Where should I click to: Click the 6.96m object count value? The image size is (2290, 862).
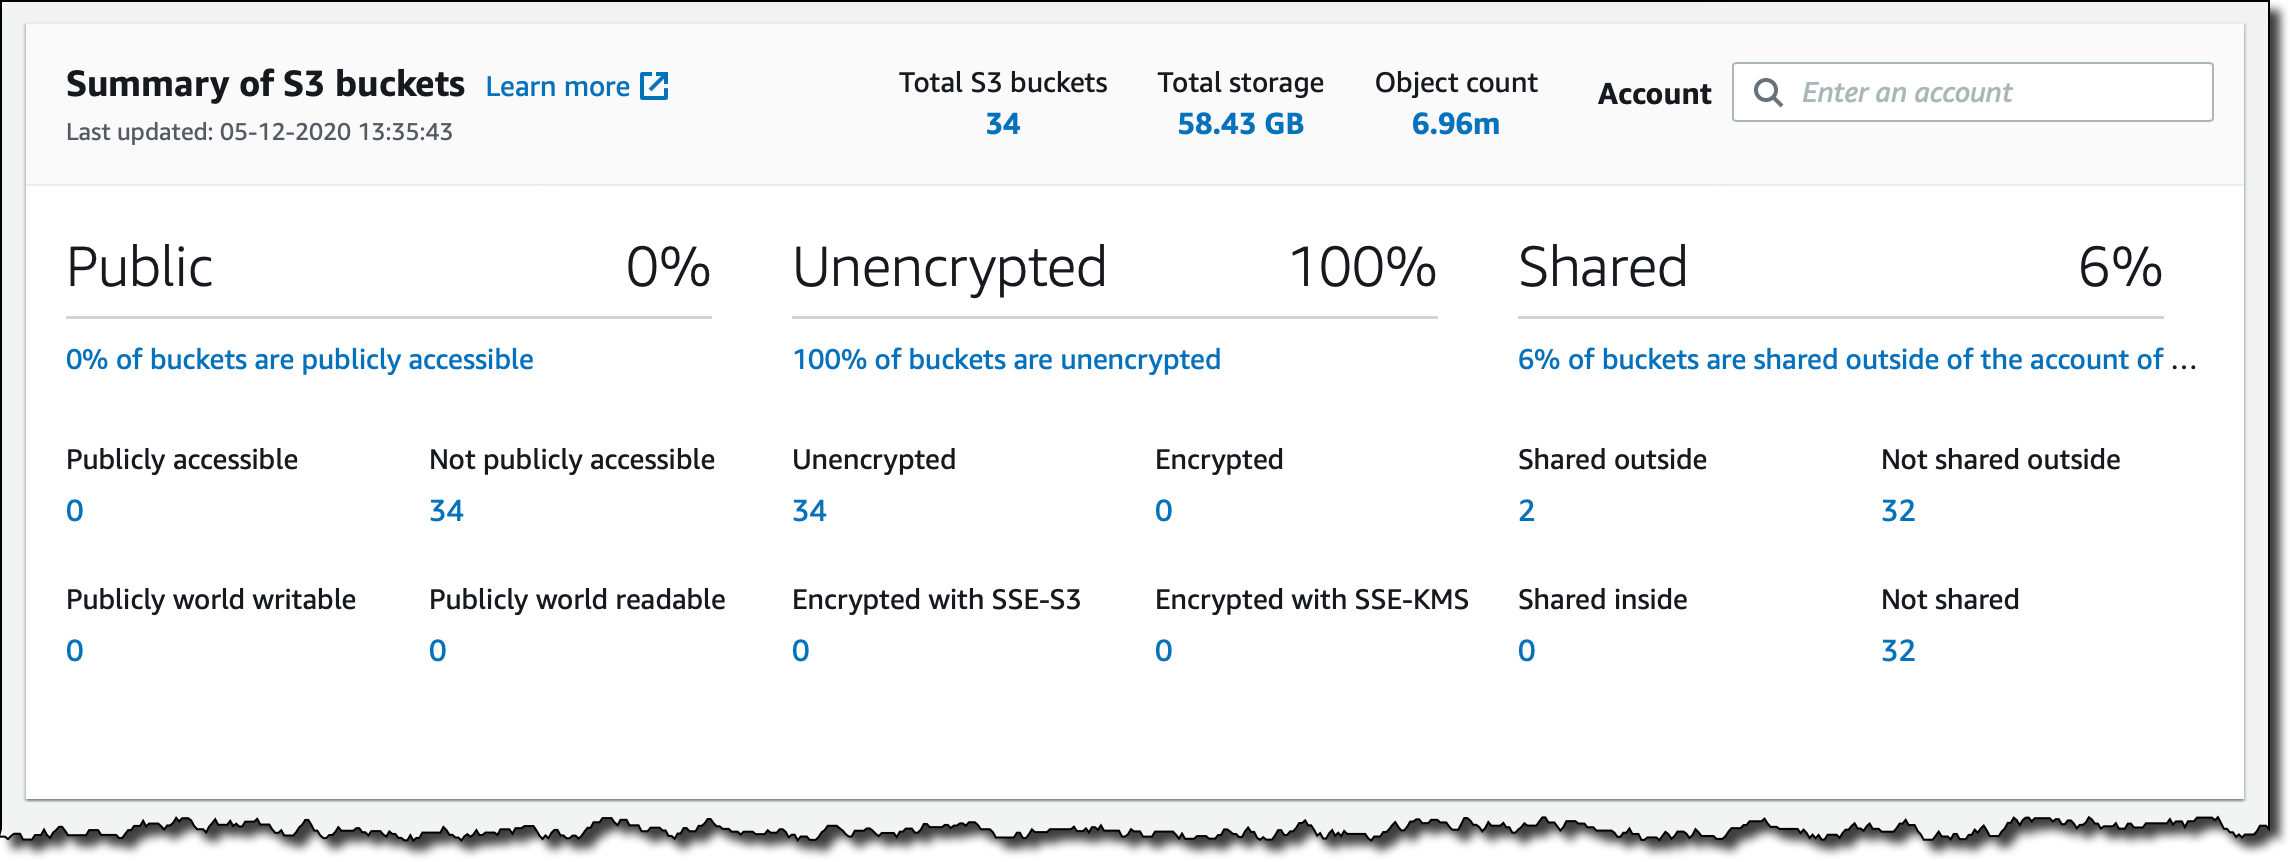click(x=1455, y=124)
